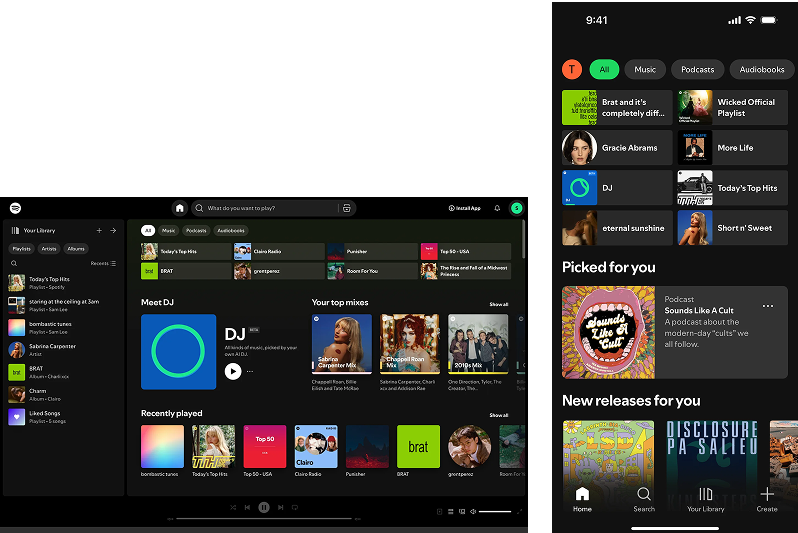
Task: Open the Charm album in the library
Action: (x=64, y=395)
